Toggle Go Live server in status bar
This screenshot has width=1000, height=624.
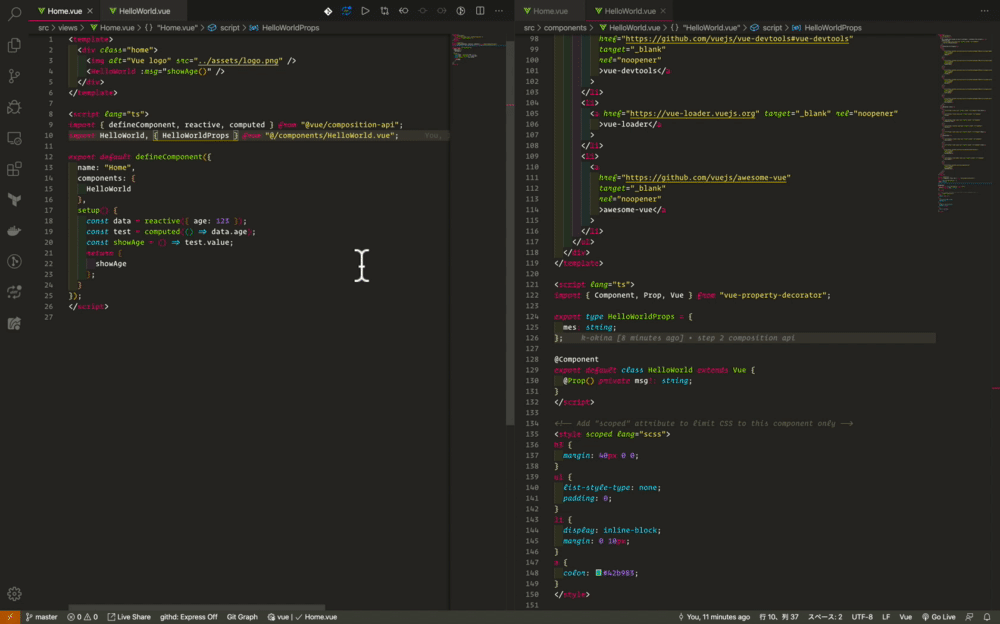click(x=939, y=617)
